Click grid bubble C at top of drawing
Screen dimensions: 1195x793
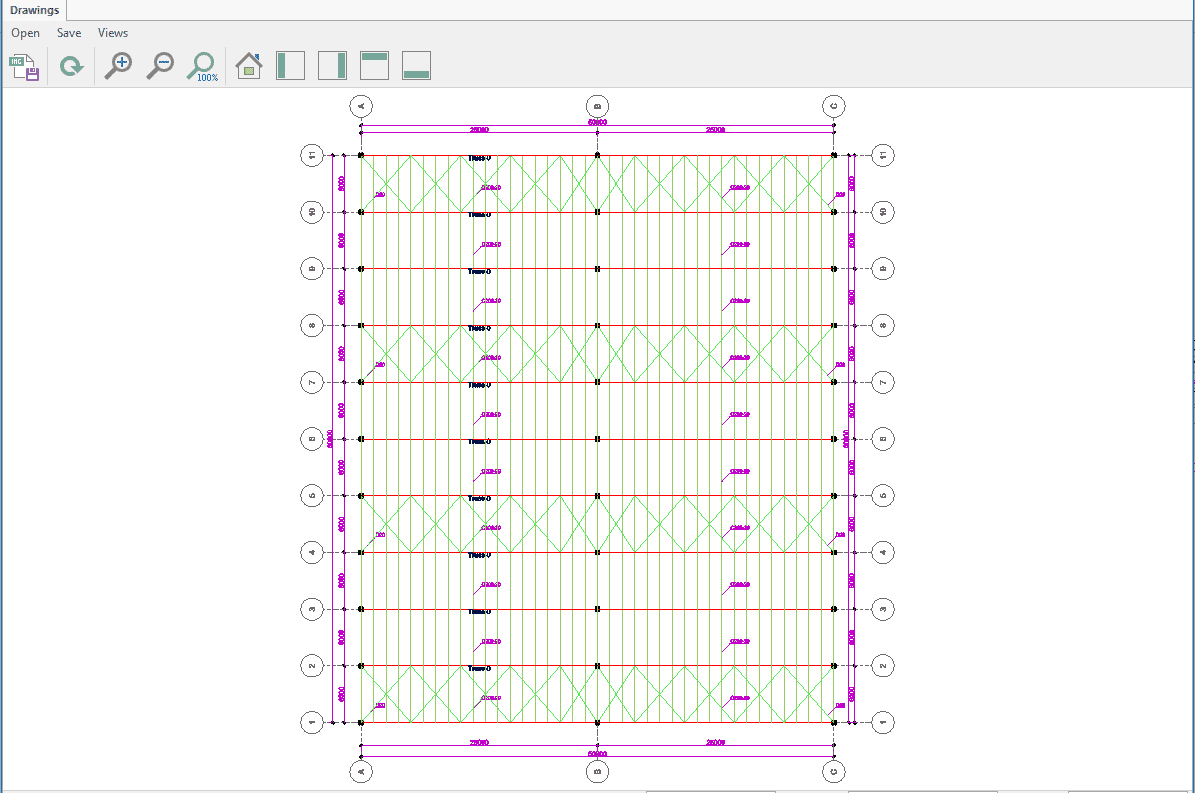click(x=834, y=106)
